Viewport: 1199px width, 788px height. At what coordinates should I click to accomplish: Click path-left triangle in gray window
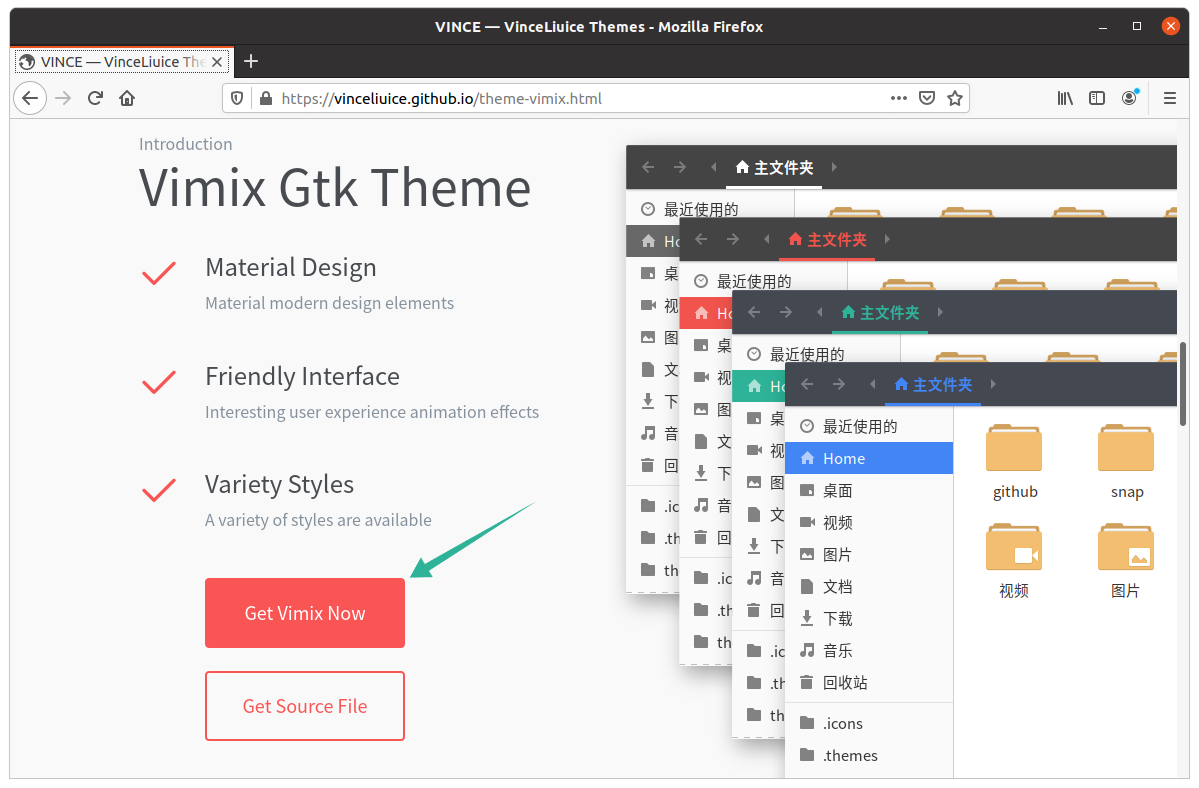(713, 167)
